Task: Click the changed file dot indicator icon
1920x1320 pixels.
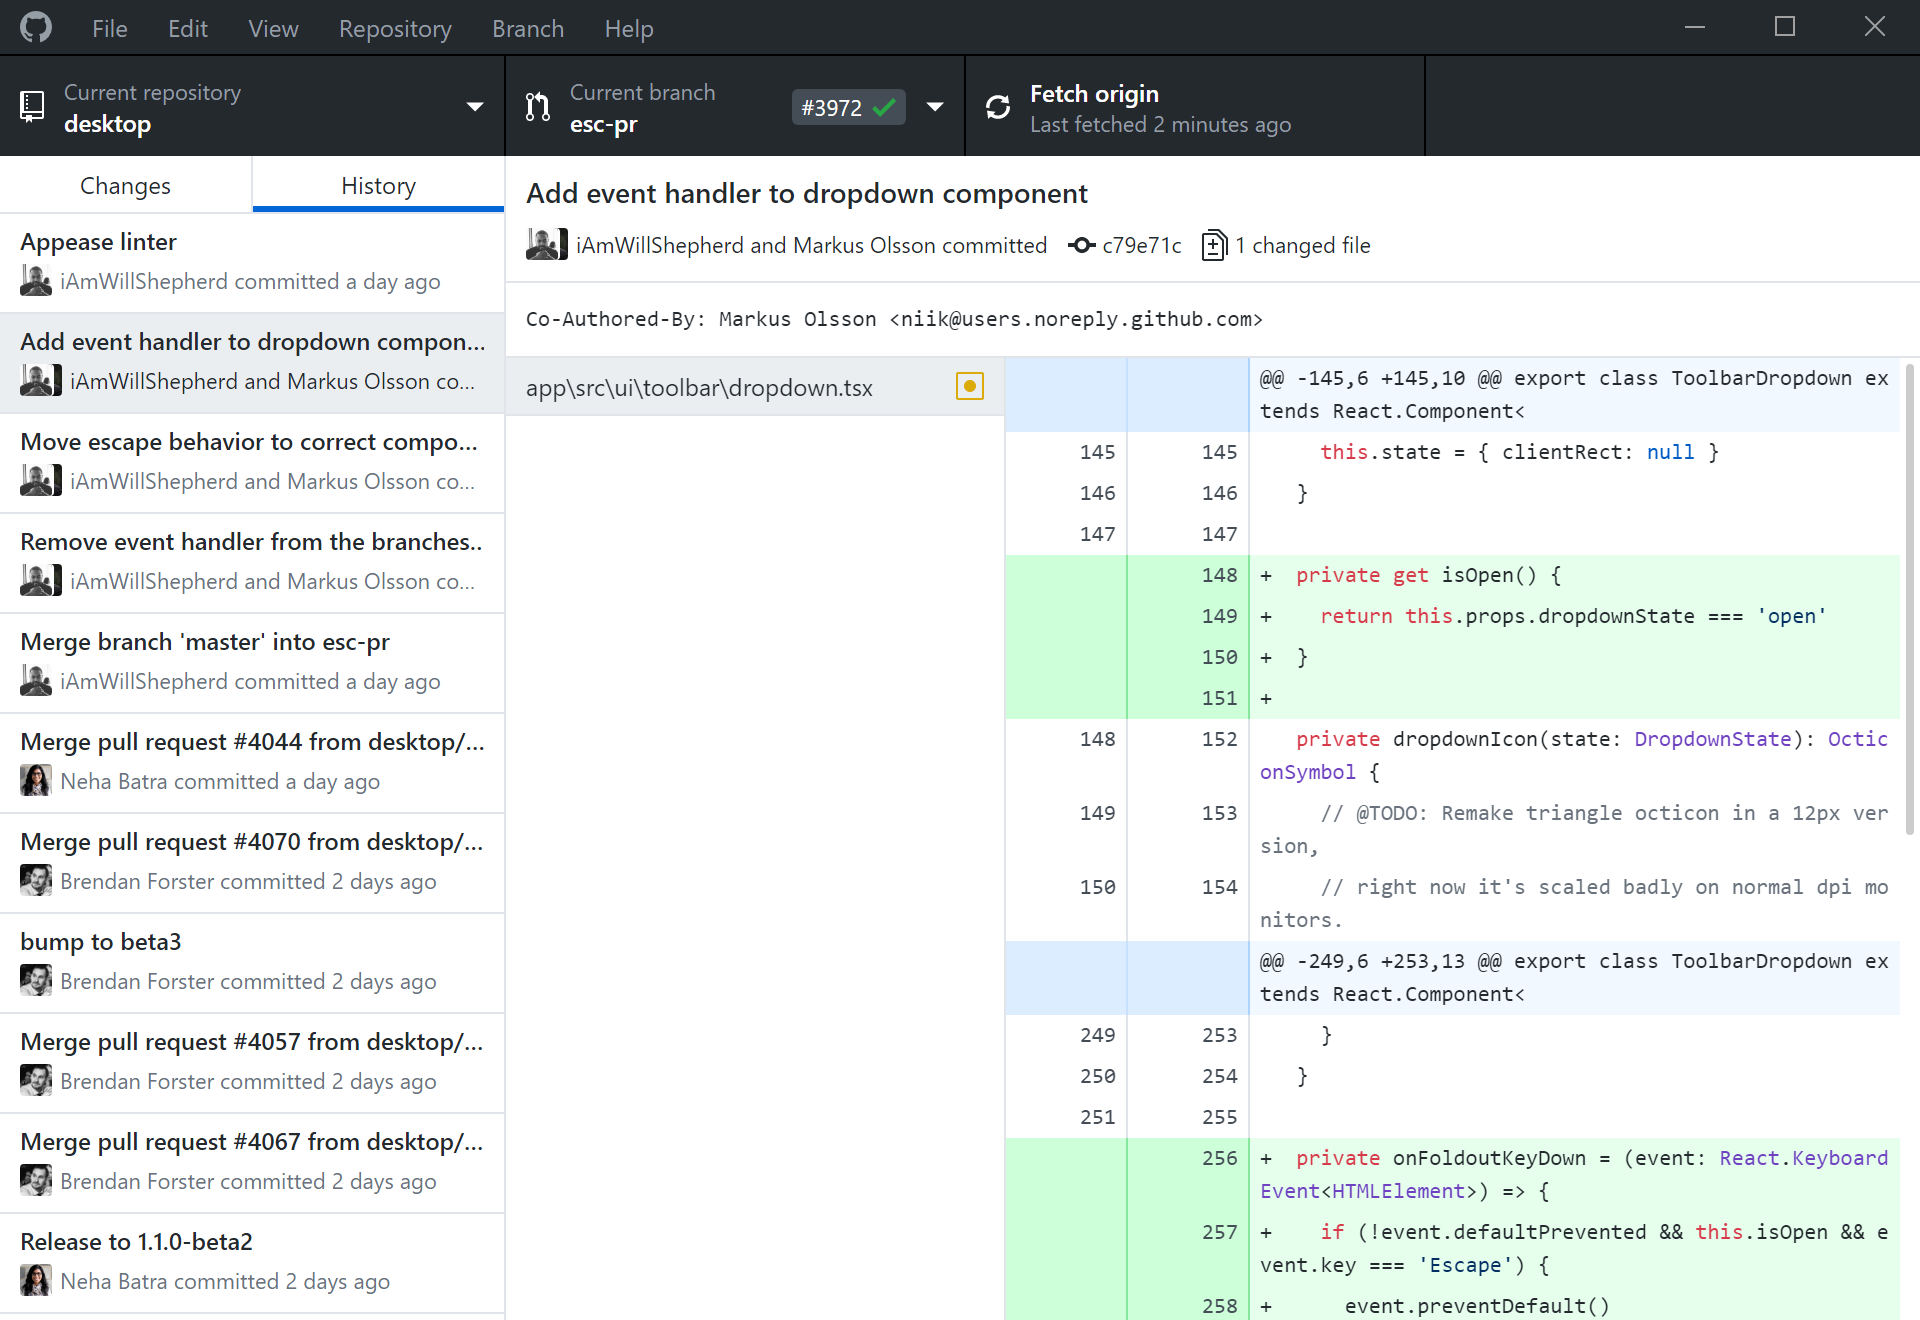Action: (x=970, y=385)
